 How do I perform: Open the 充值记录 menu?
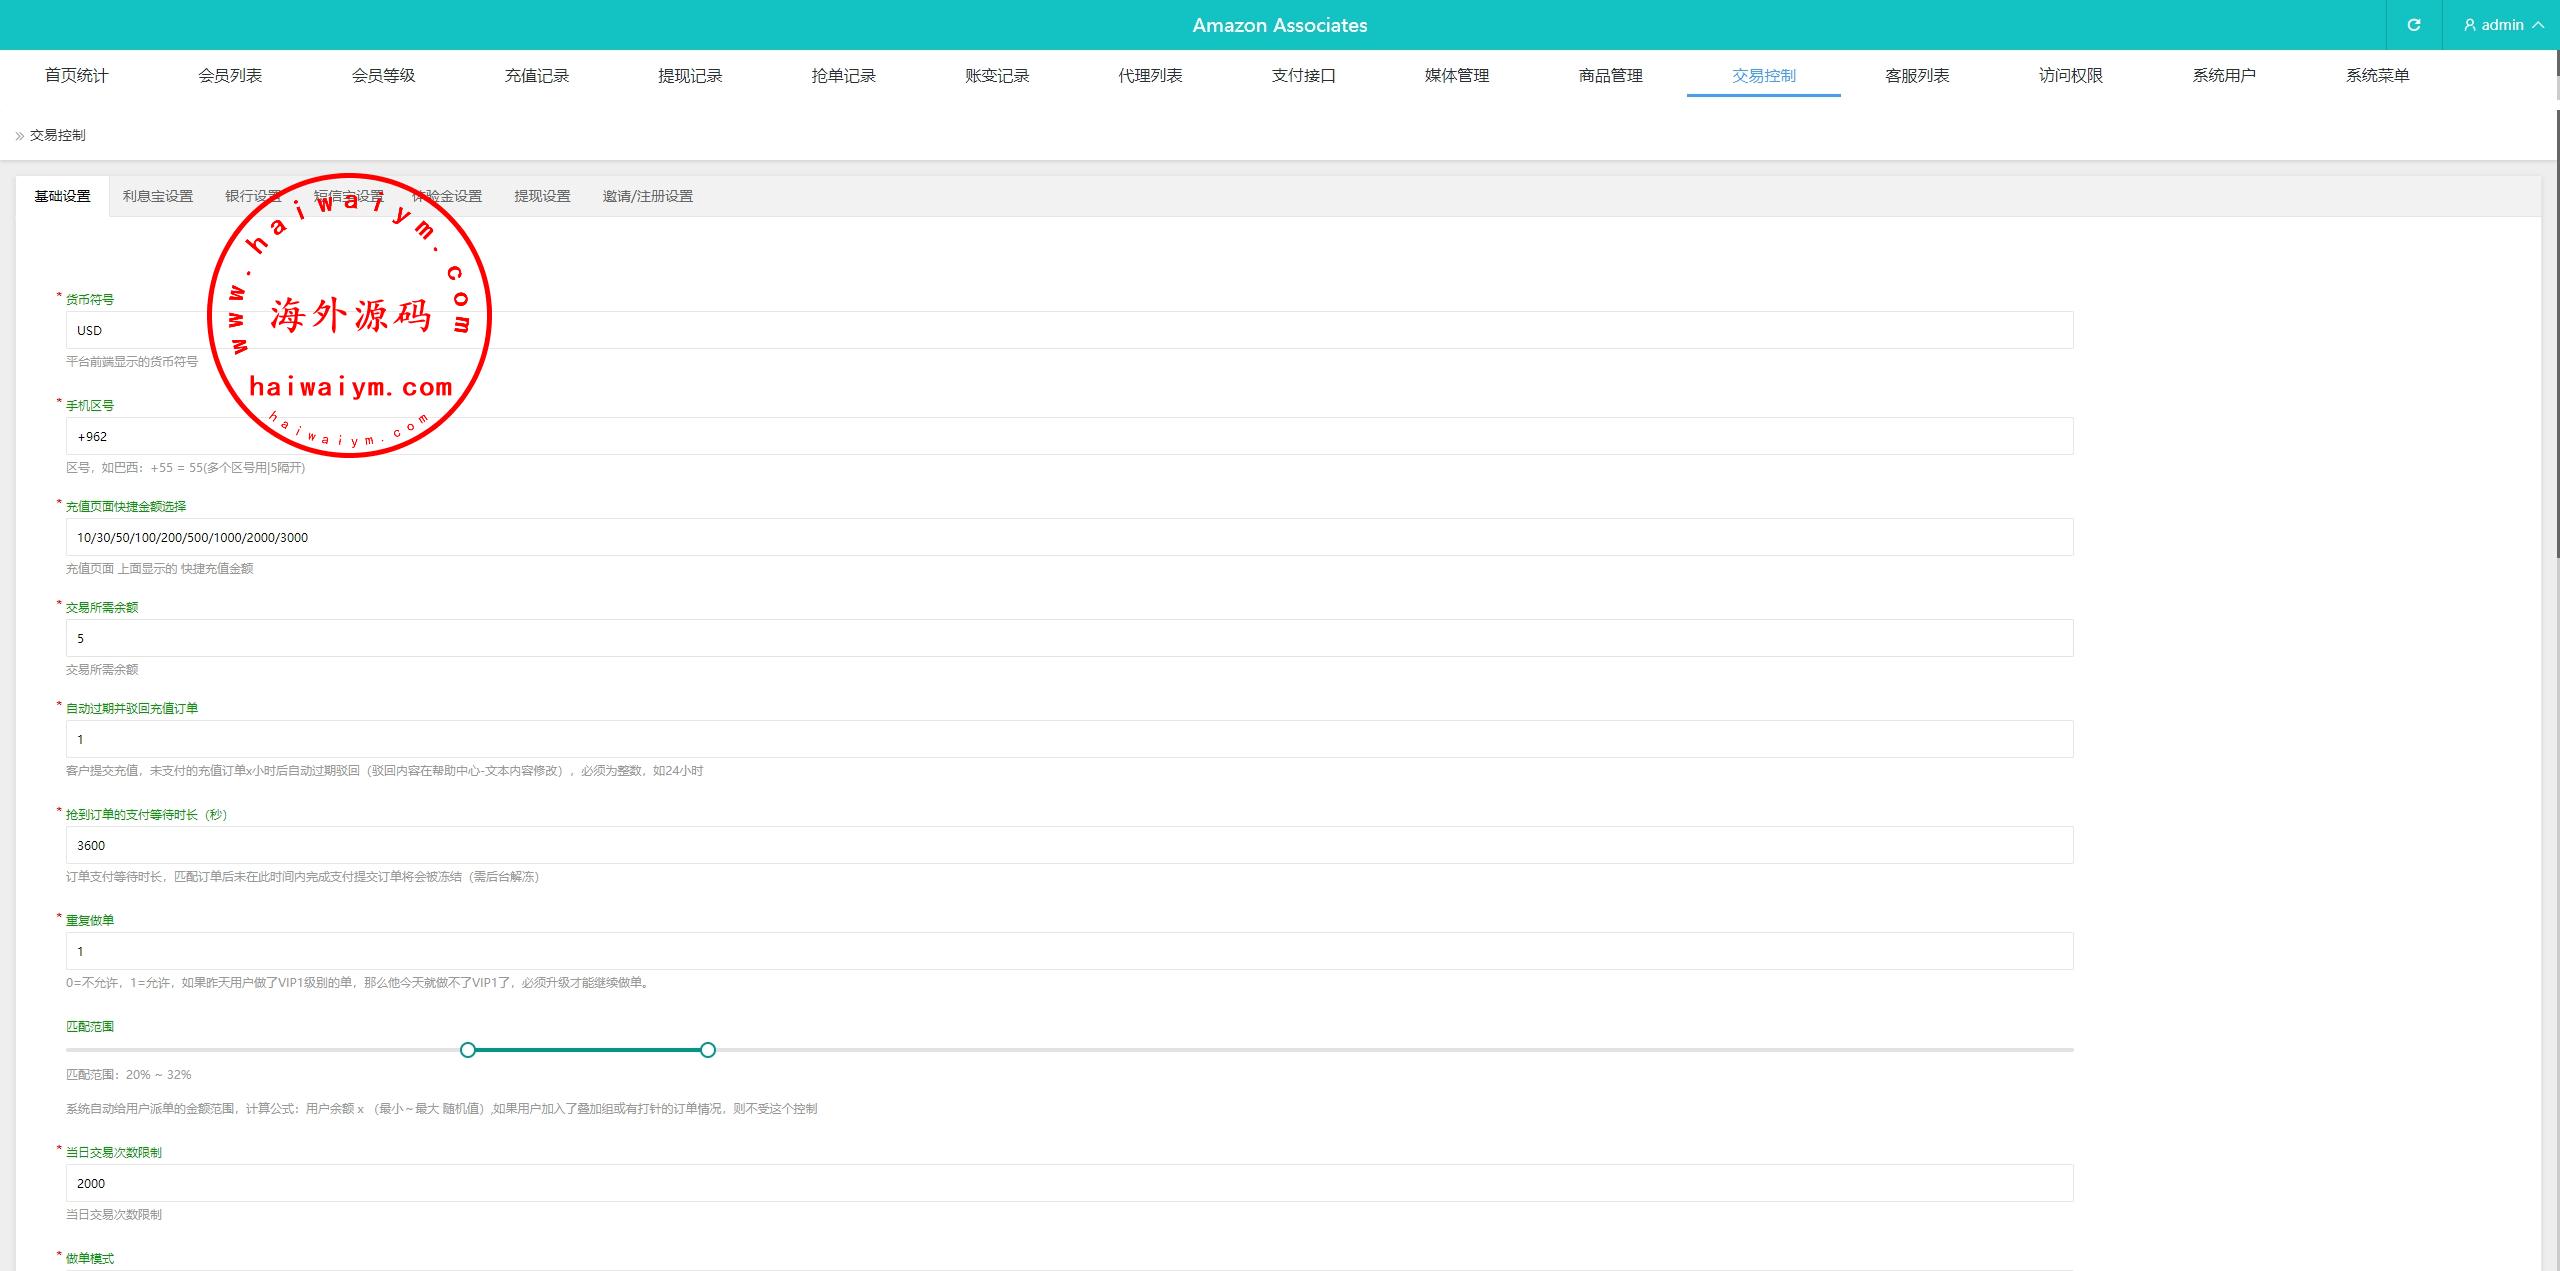pos(536,75)
